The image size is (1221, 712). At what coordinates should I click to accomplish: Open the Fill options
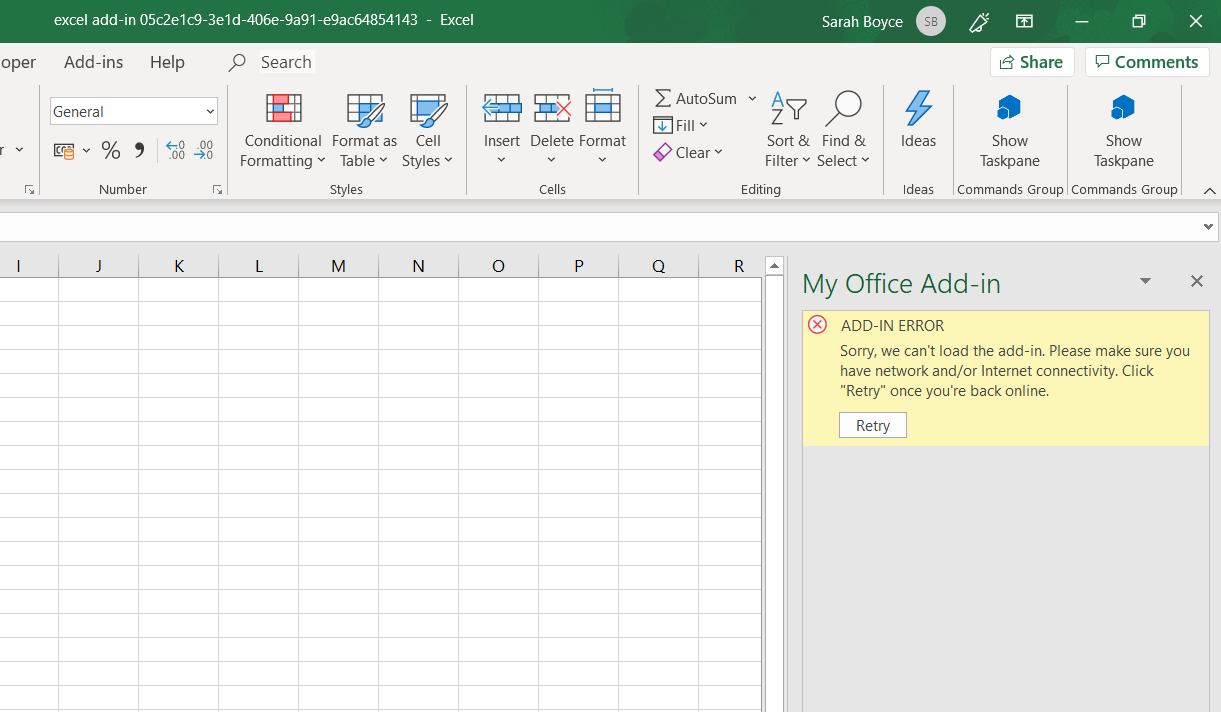pyautogui.click(x=681, y=125)
